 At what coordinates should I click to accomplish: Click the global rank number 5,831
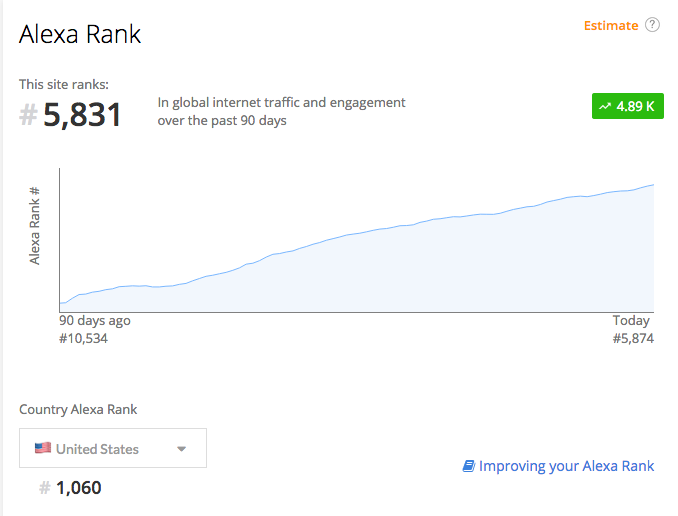pos(82,115)
